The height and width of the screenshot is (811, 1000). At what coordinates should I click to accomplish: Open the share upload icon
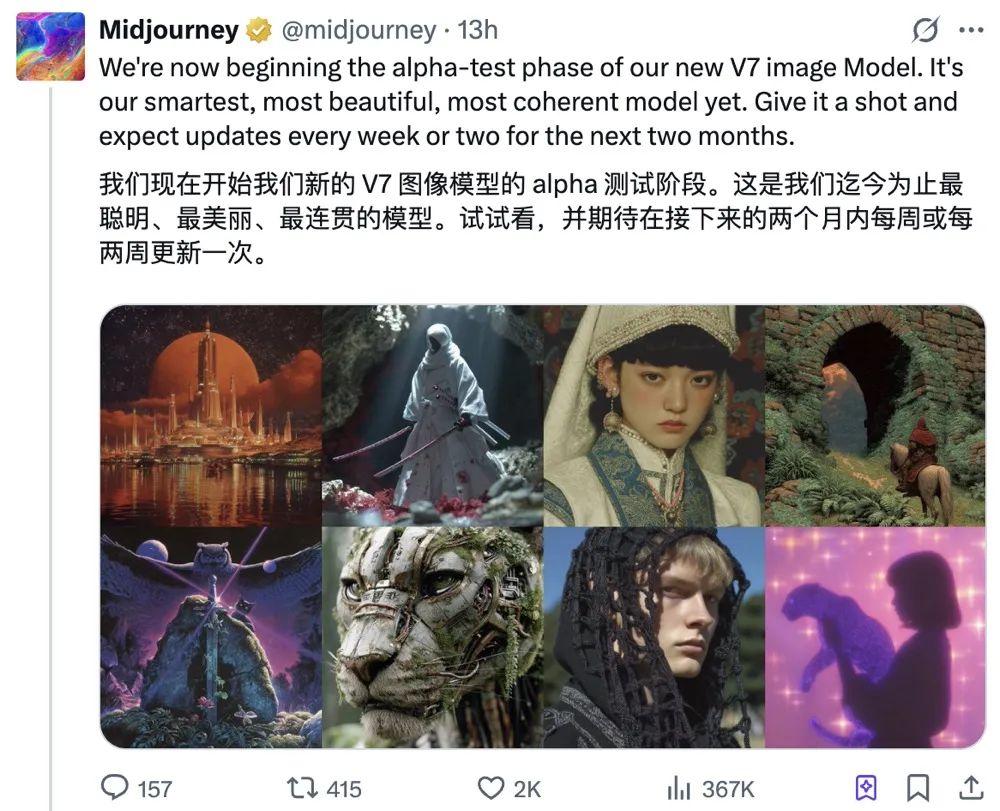[x=971, y=787]
